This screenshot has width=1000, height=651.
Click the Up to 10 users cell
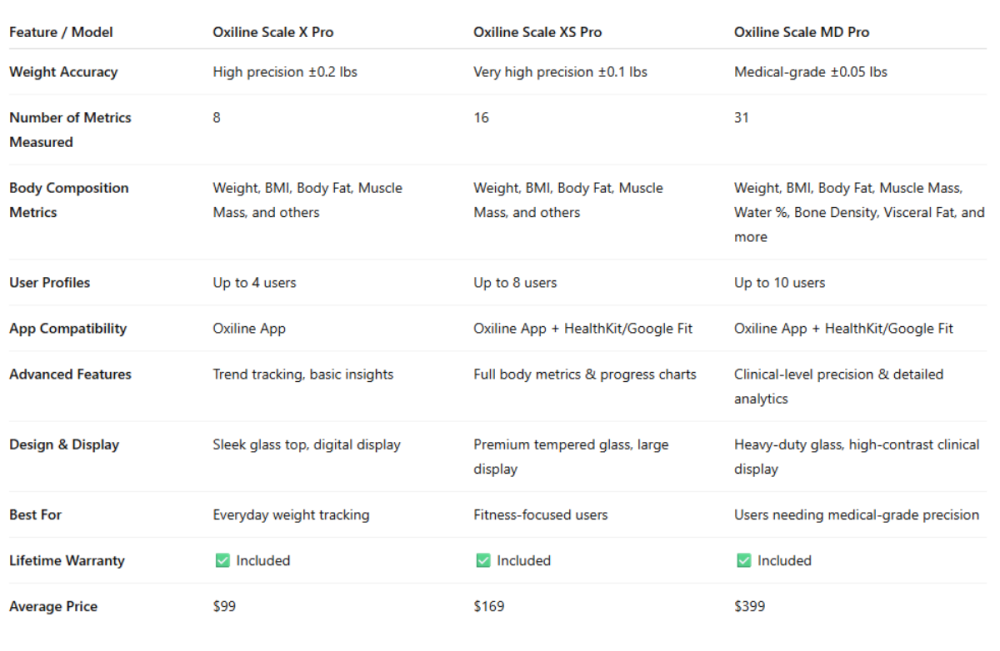(x=779, y=283)
